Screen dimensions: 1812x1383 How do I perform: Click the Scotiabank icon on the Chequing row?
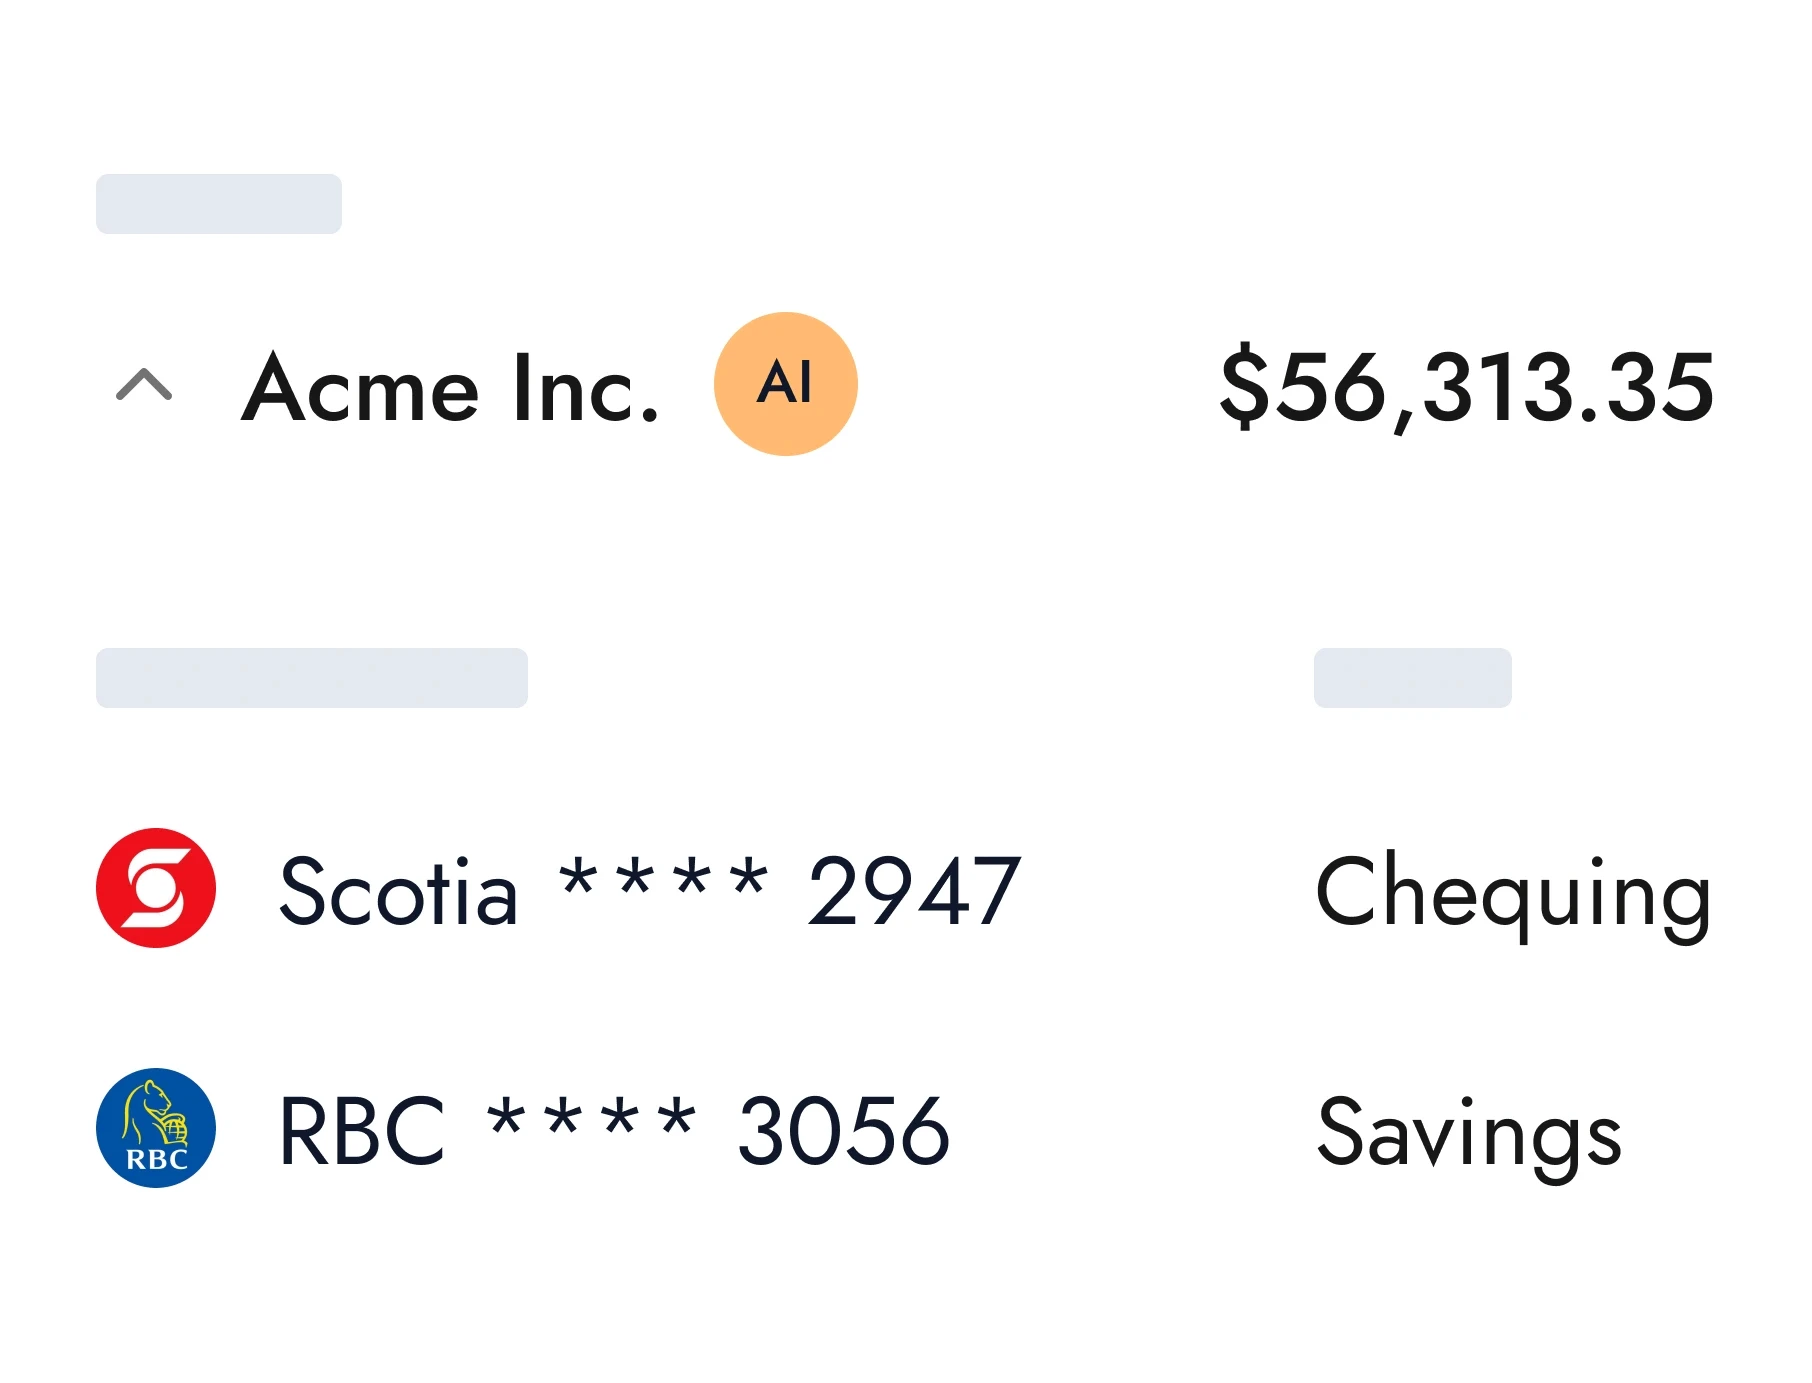(x=158, y=890)
